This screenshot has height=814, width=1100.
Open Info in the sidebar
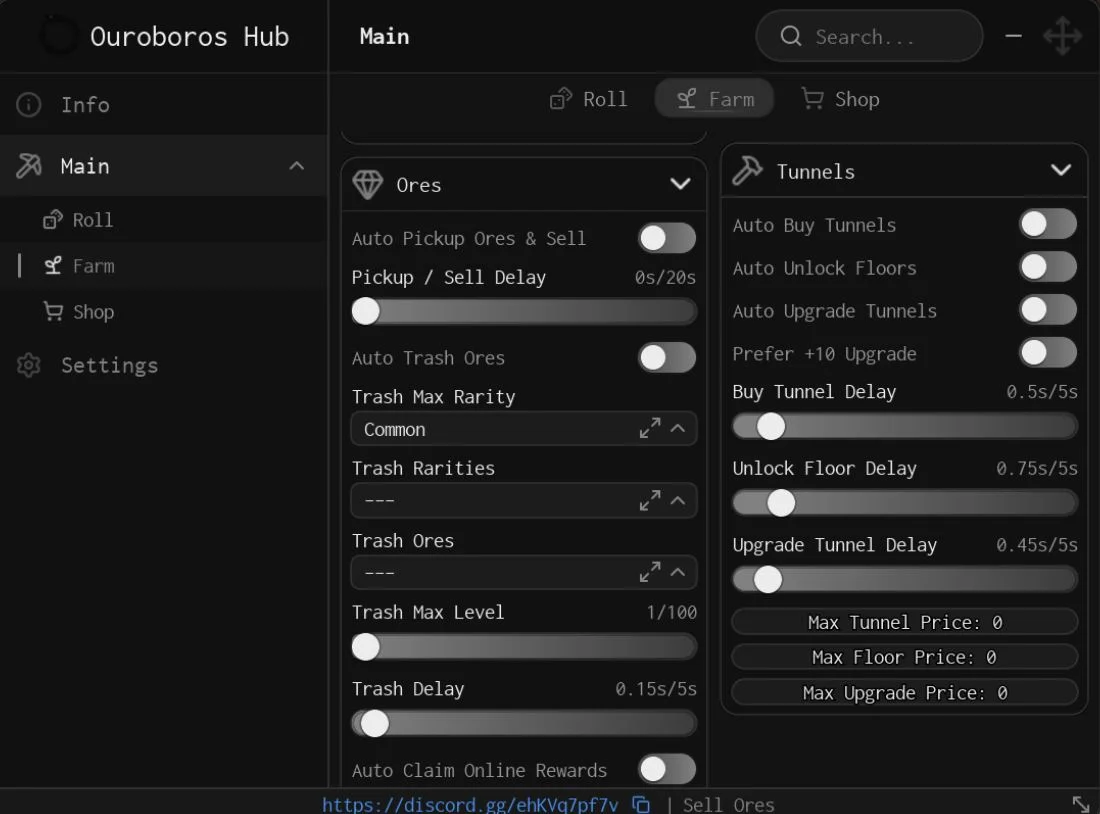coord(163,105)
